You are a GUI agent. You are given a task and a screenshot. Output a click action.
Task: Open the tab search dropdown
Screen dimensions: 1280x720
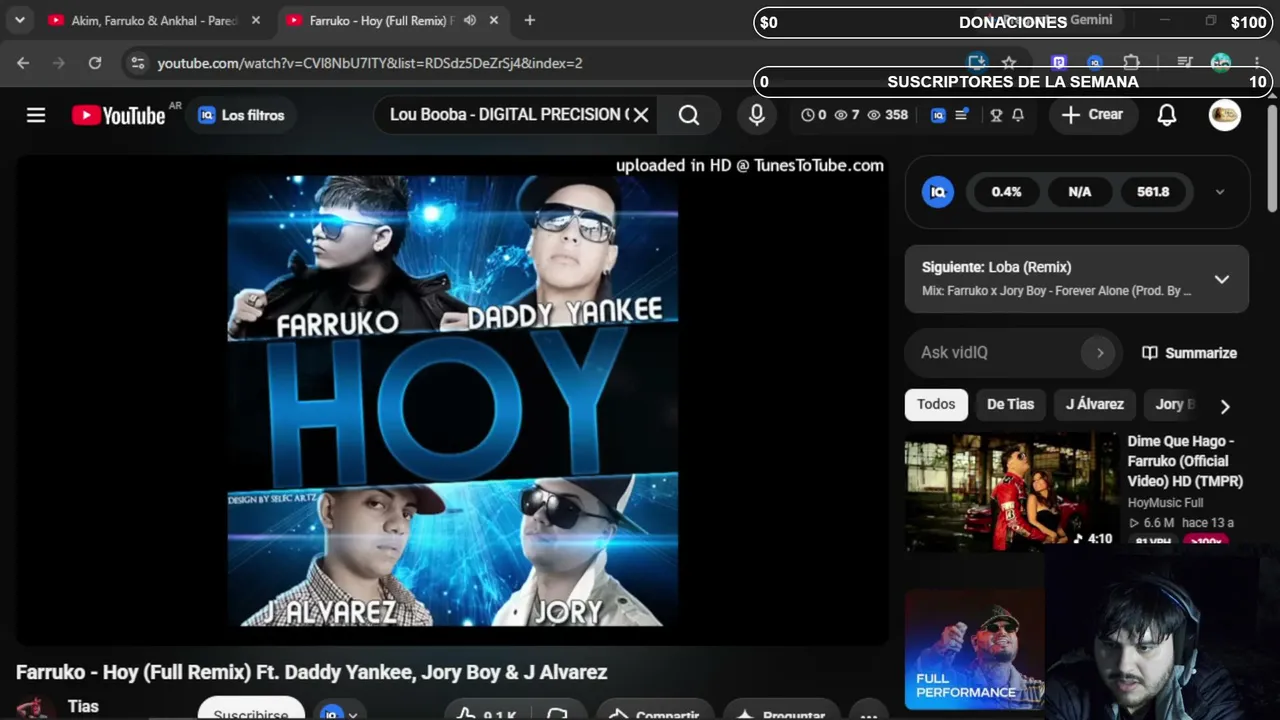point(19,20)
